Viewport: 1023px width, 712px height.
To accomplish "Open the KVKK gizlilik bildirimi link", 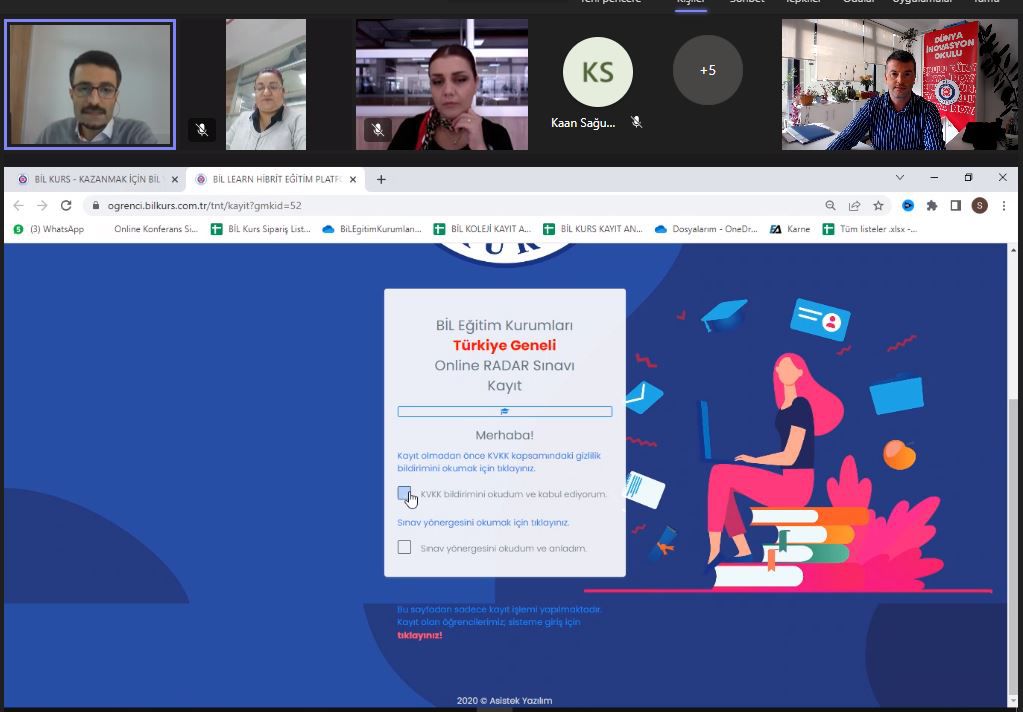I will click(499, 462).
